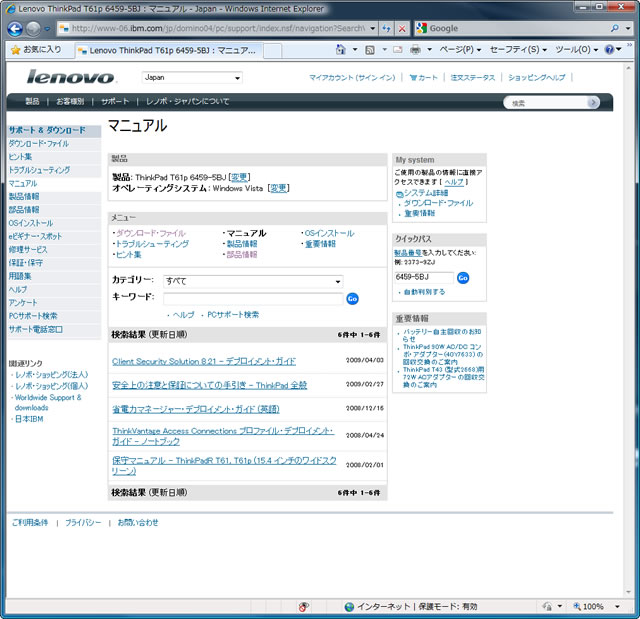Click the Home page icon

tap(340, 49)
